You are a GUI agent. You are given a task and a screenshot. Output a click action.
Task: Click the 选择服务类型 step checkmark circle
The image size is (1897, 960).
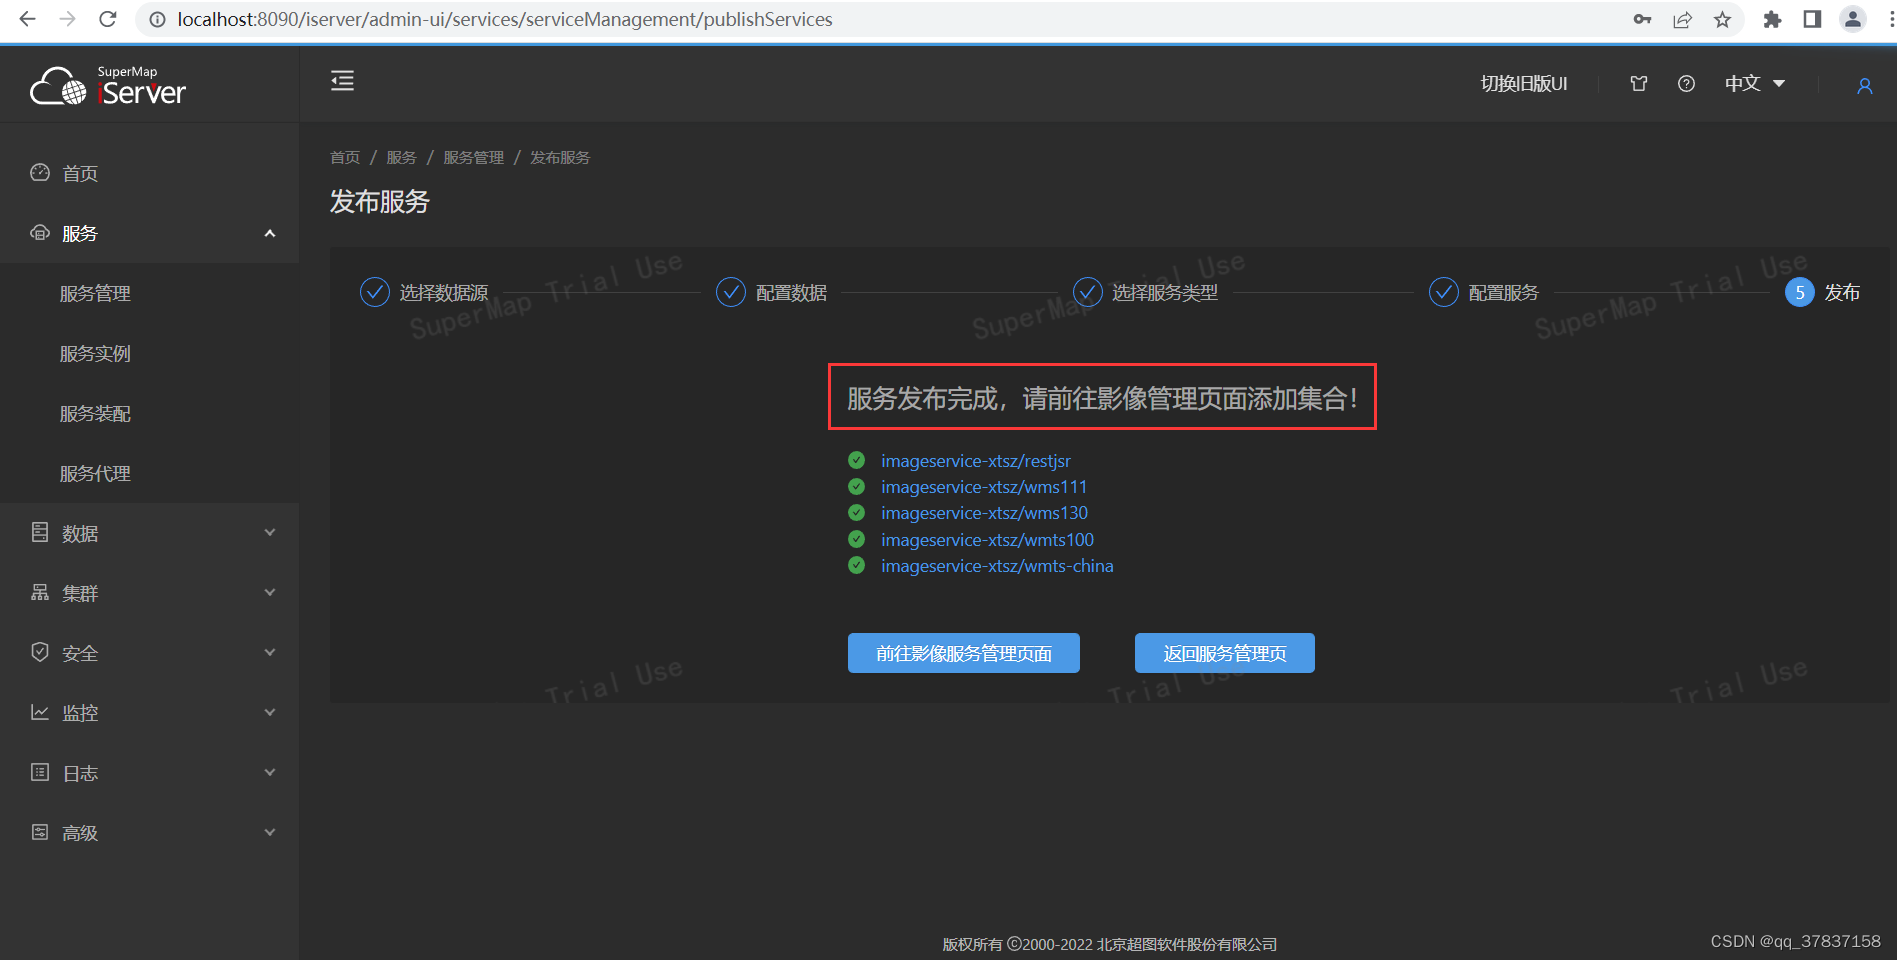pos(1088,292)
